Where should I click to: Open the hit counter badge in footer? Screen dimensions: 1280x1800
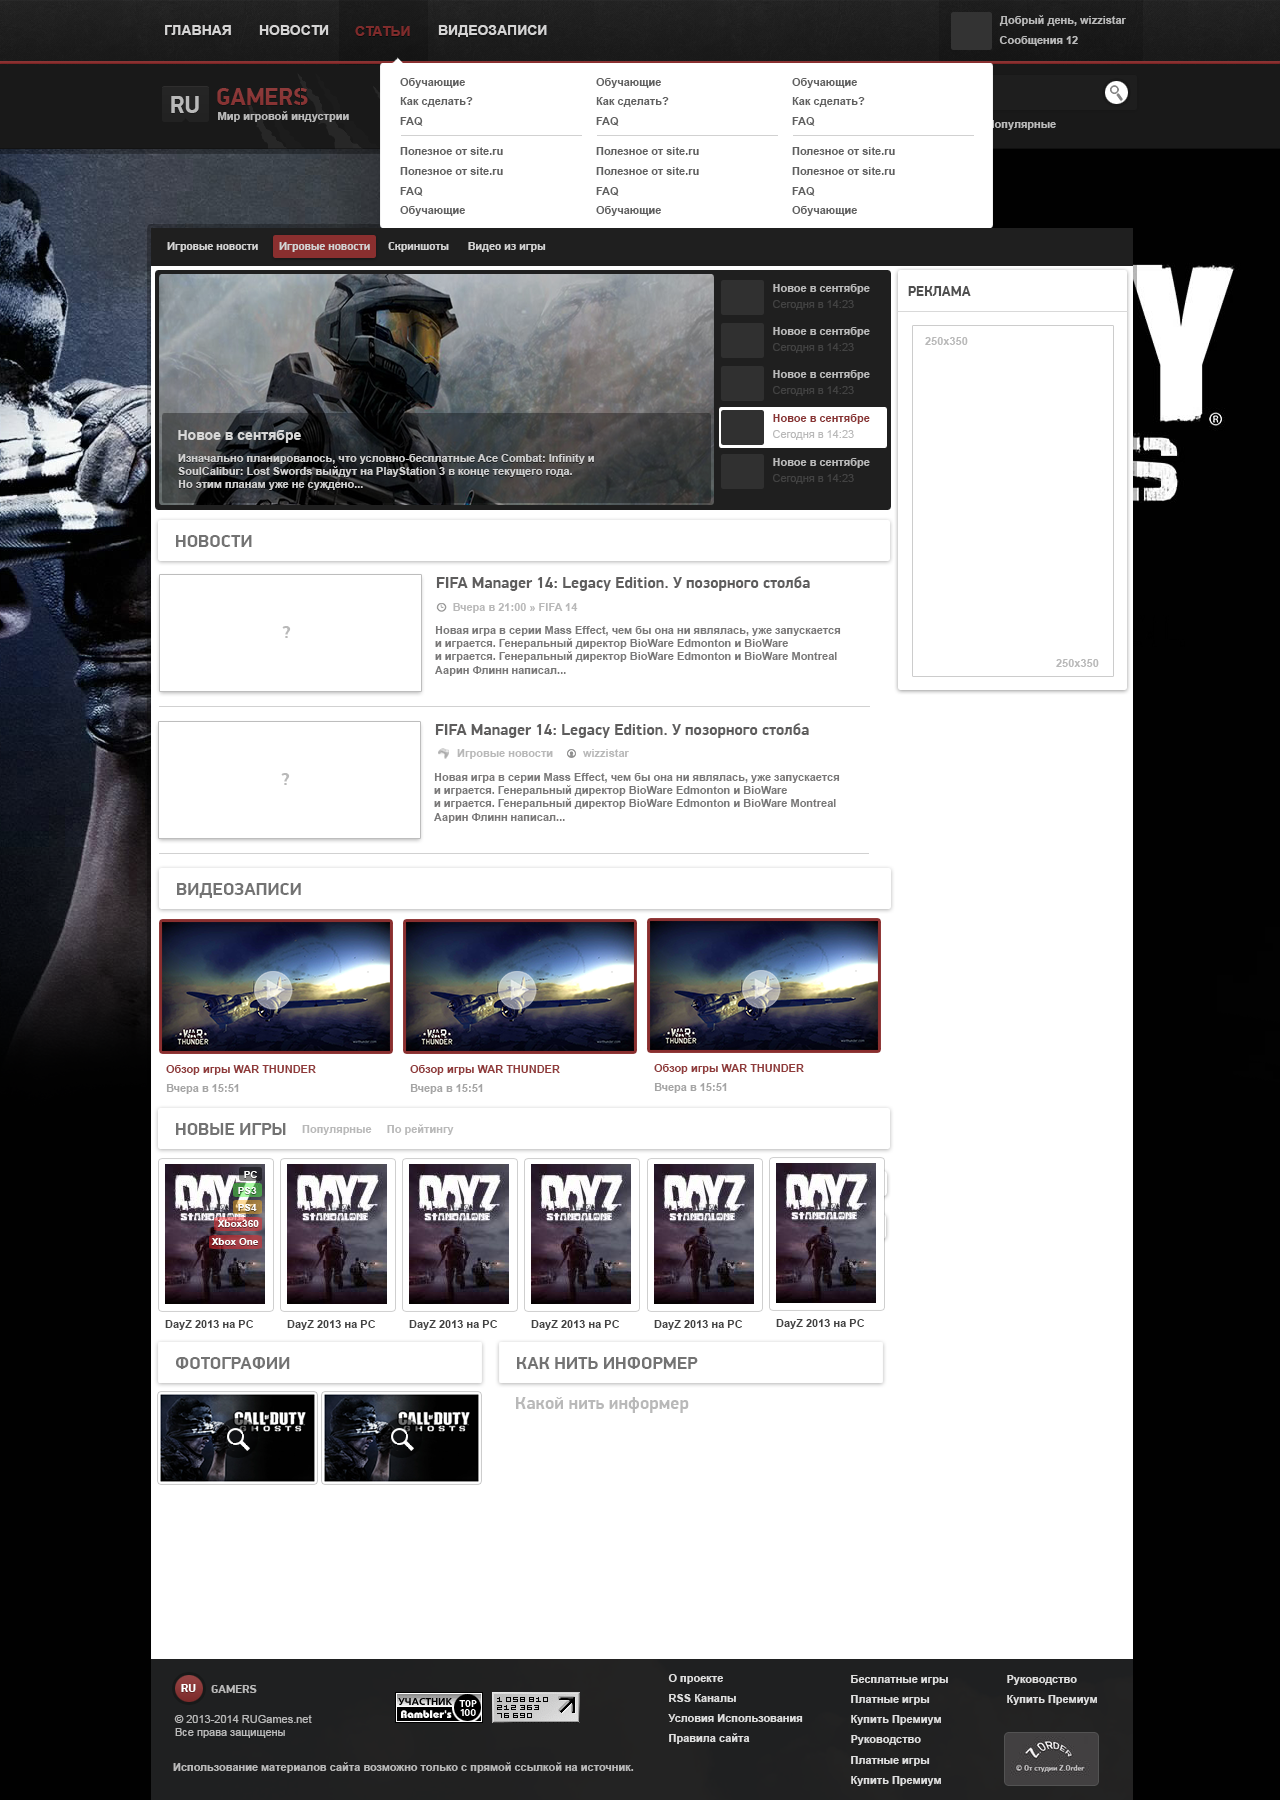click(x=535, y=1707)
